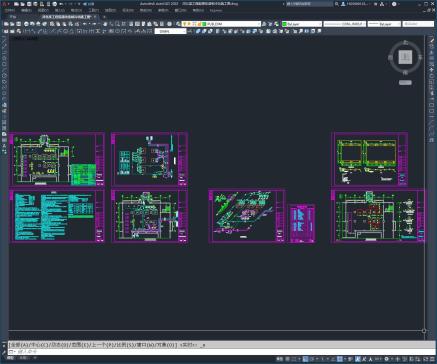437x364 pixels.
Task: Choose the 范围(E) zoom option
Action: [80, 345]
